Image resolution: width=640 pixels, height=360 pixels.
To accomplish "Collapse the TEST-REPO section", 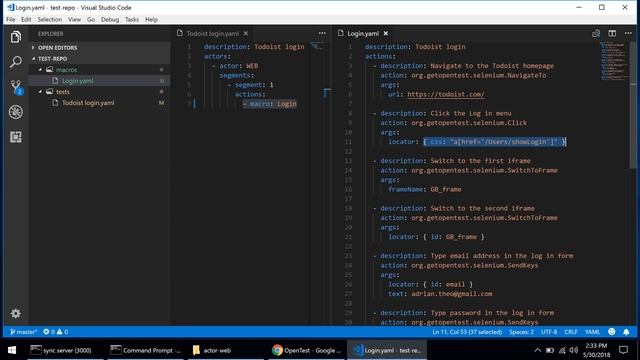I will click(x=100, y=59).
